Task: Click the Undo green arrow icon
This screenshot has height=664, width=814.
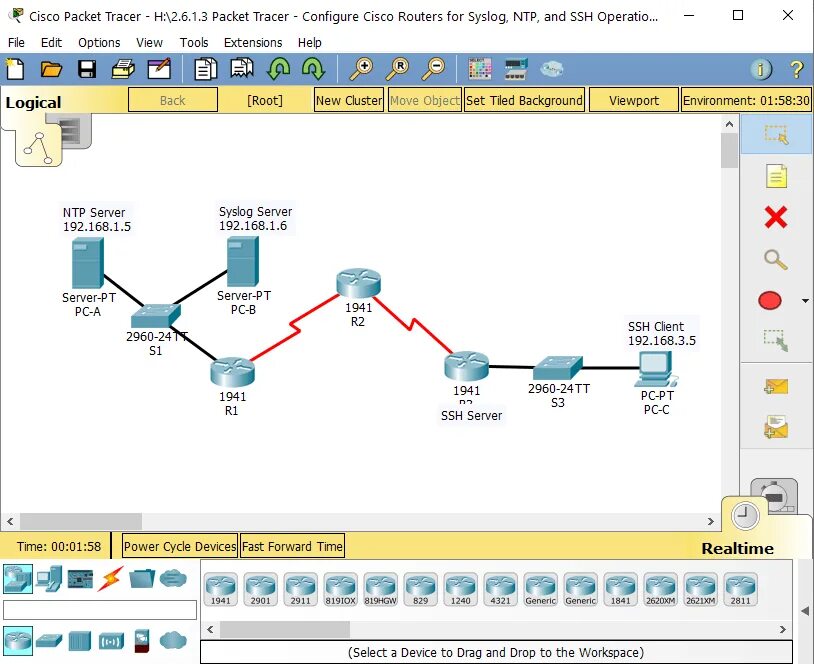Action: click(x=278, y=69)
